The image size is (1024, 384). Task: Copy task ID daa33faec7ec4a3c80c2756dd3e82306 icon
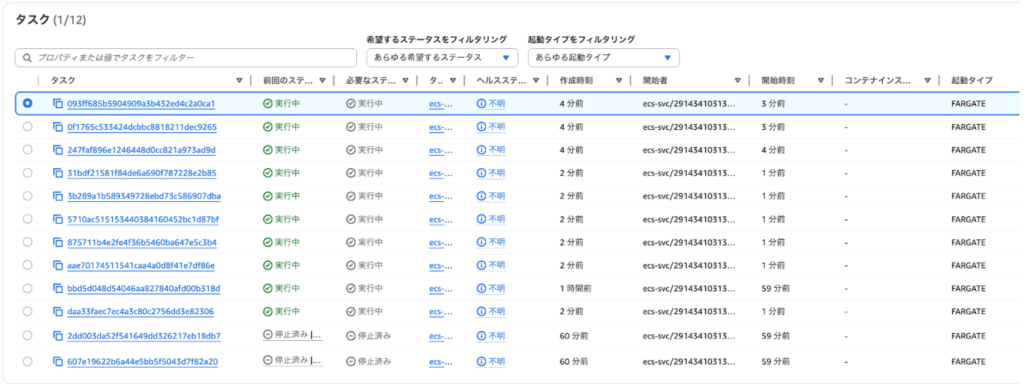pyautogui.click(x=57, y=312)
